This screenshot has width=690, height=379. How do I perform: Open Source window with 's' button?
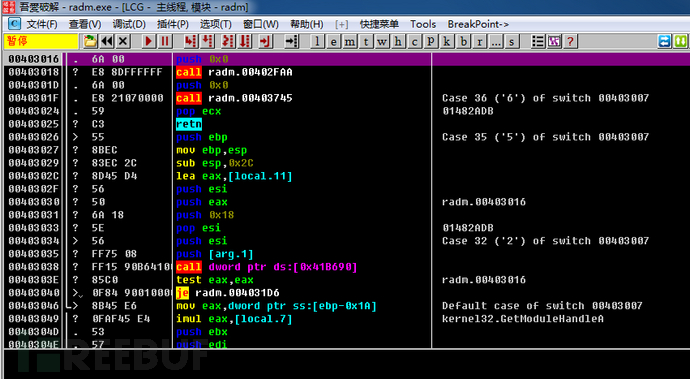(x=511, y=41)
